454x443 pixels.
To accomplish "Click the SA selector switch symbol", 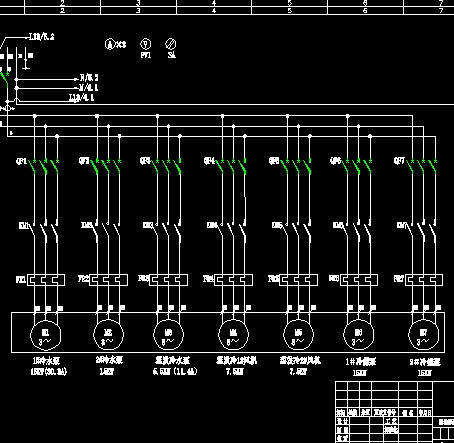I will point(171,44).
